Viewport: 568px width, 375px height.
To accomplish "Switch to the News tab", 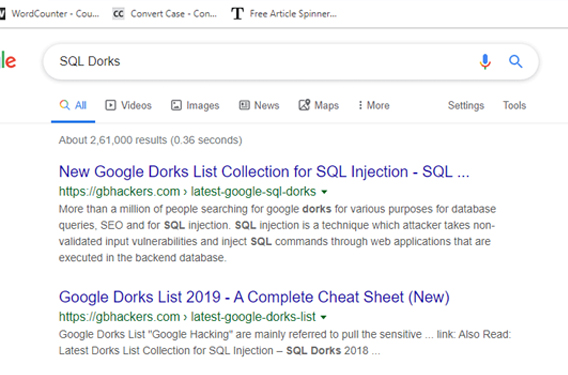I will pyautogui.click(x=259, y=105).
